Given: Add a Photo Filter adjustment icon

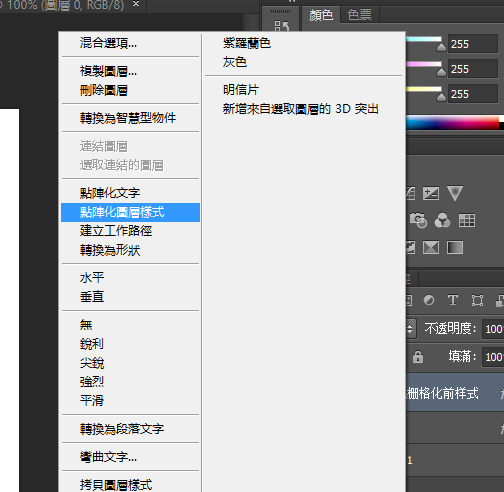Looking at the screenshot, I should [x=418, y=220].
